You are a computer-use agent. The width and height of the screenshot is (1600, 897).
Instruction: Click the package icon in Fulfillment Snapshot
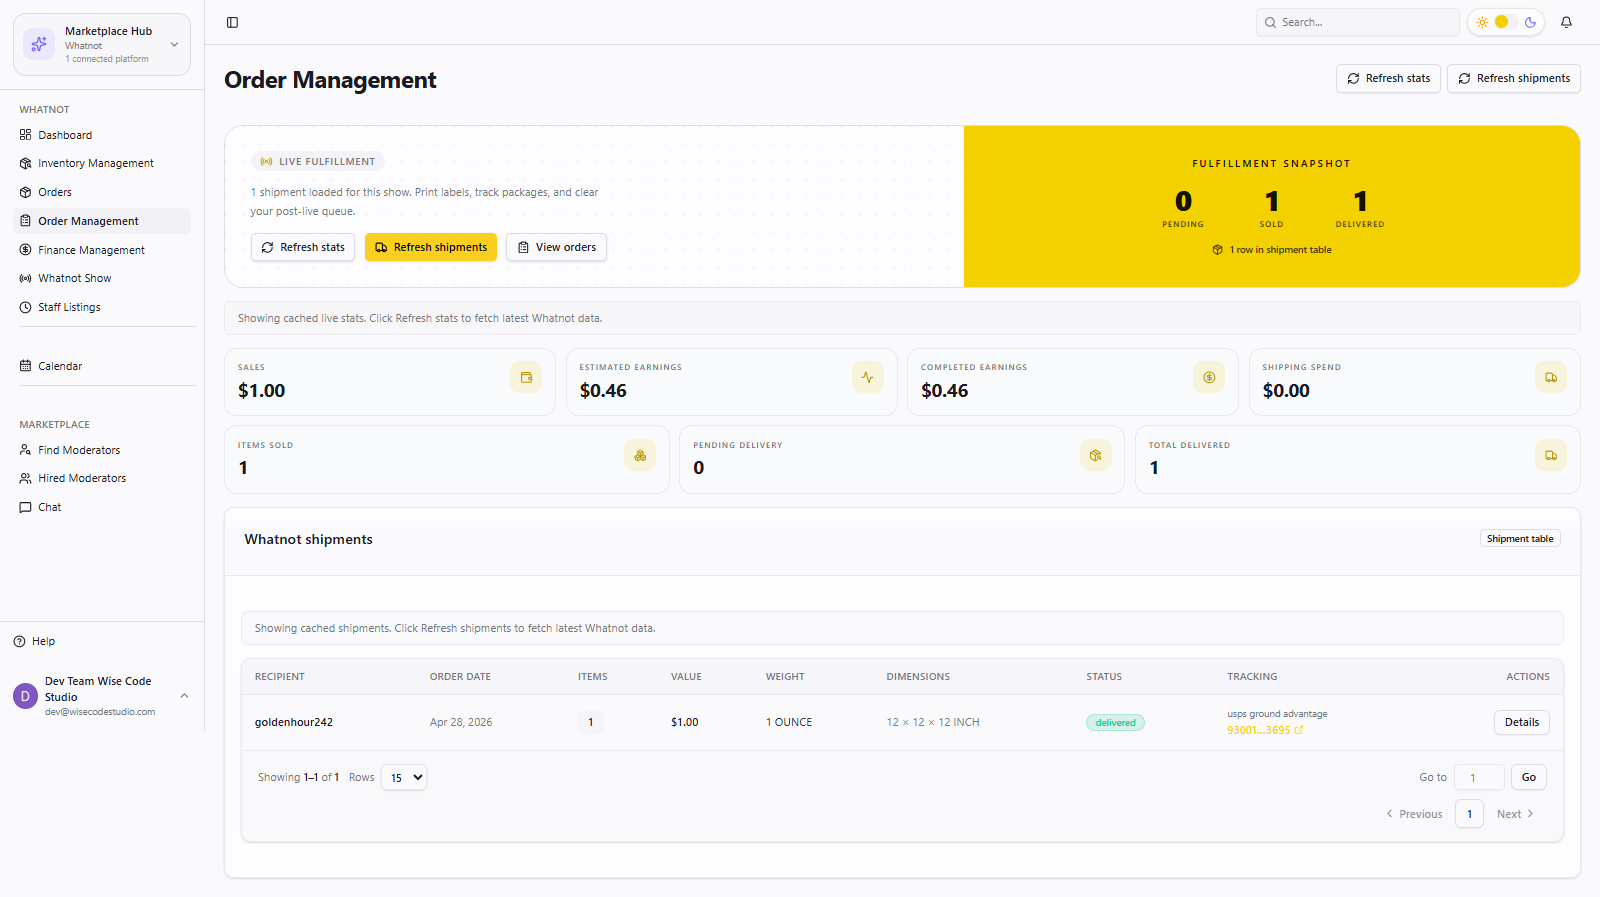coord(1217,250)
